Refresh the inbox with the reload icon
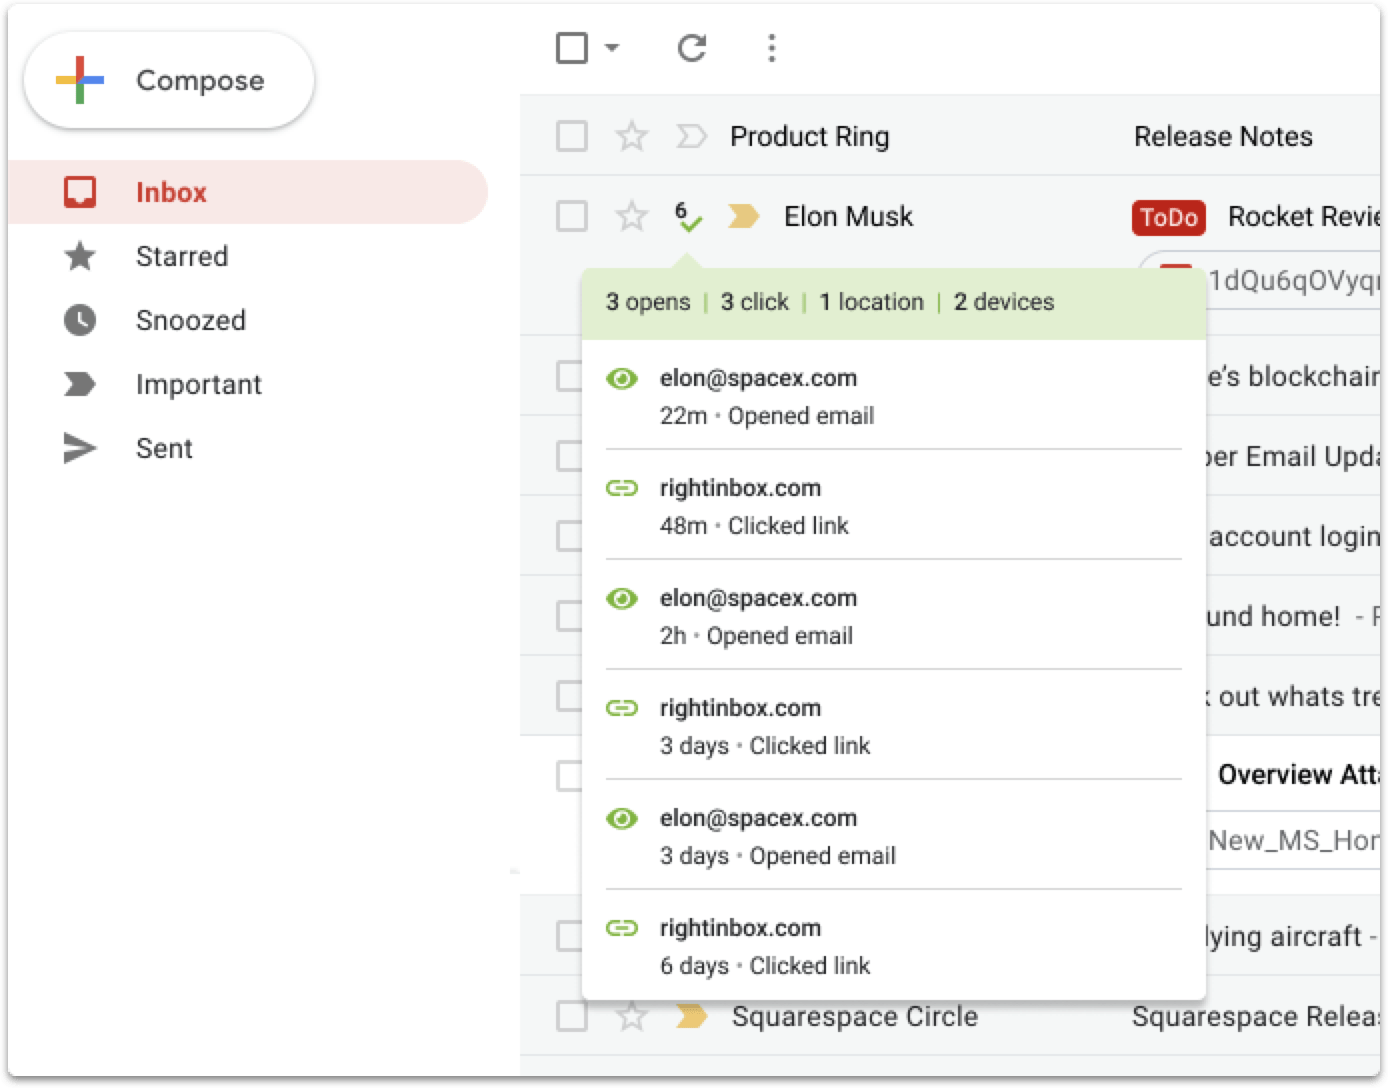1388x1088 pixels. (692, 47)
